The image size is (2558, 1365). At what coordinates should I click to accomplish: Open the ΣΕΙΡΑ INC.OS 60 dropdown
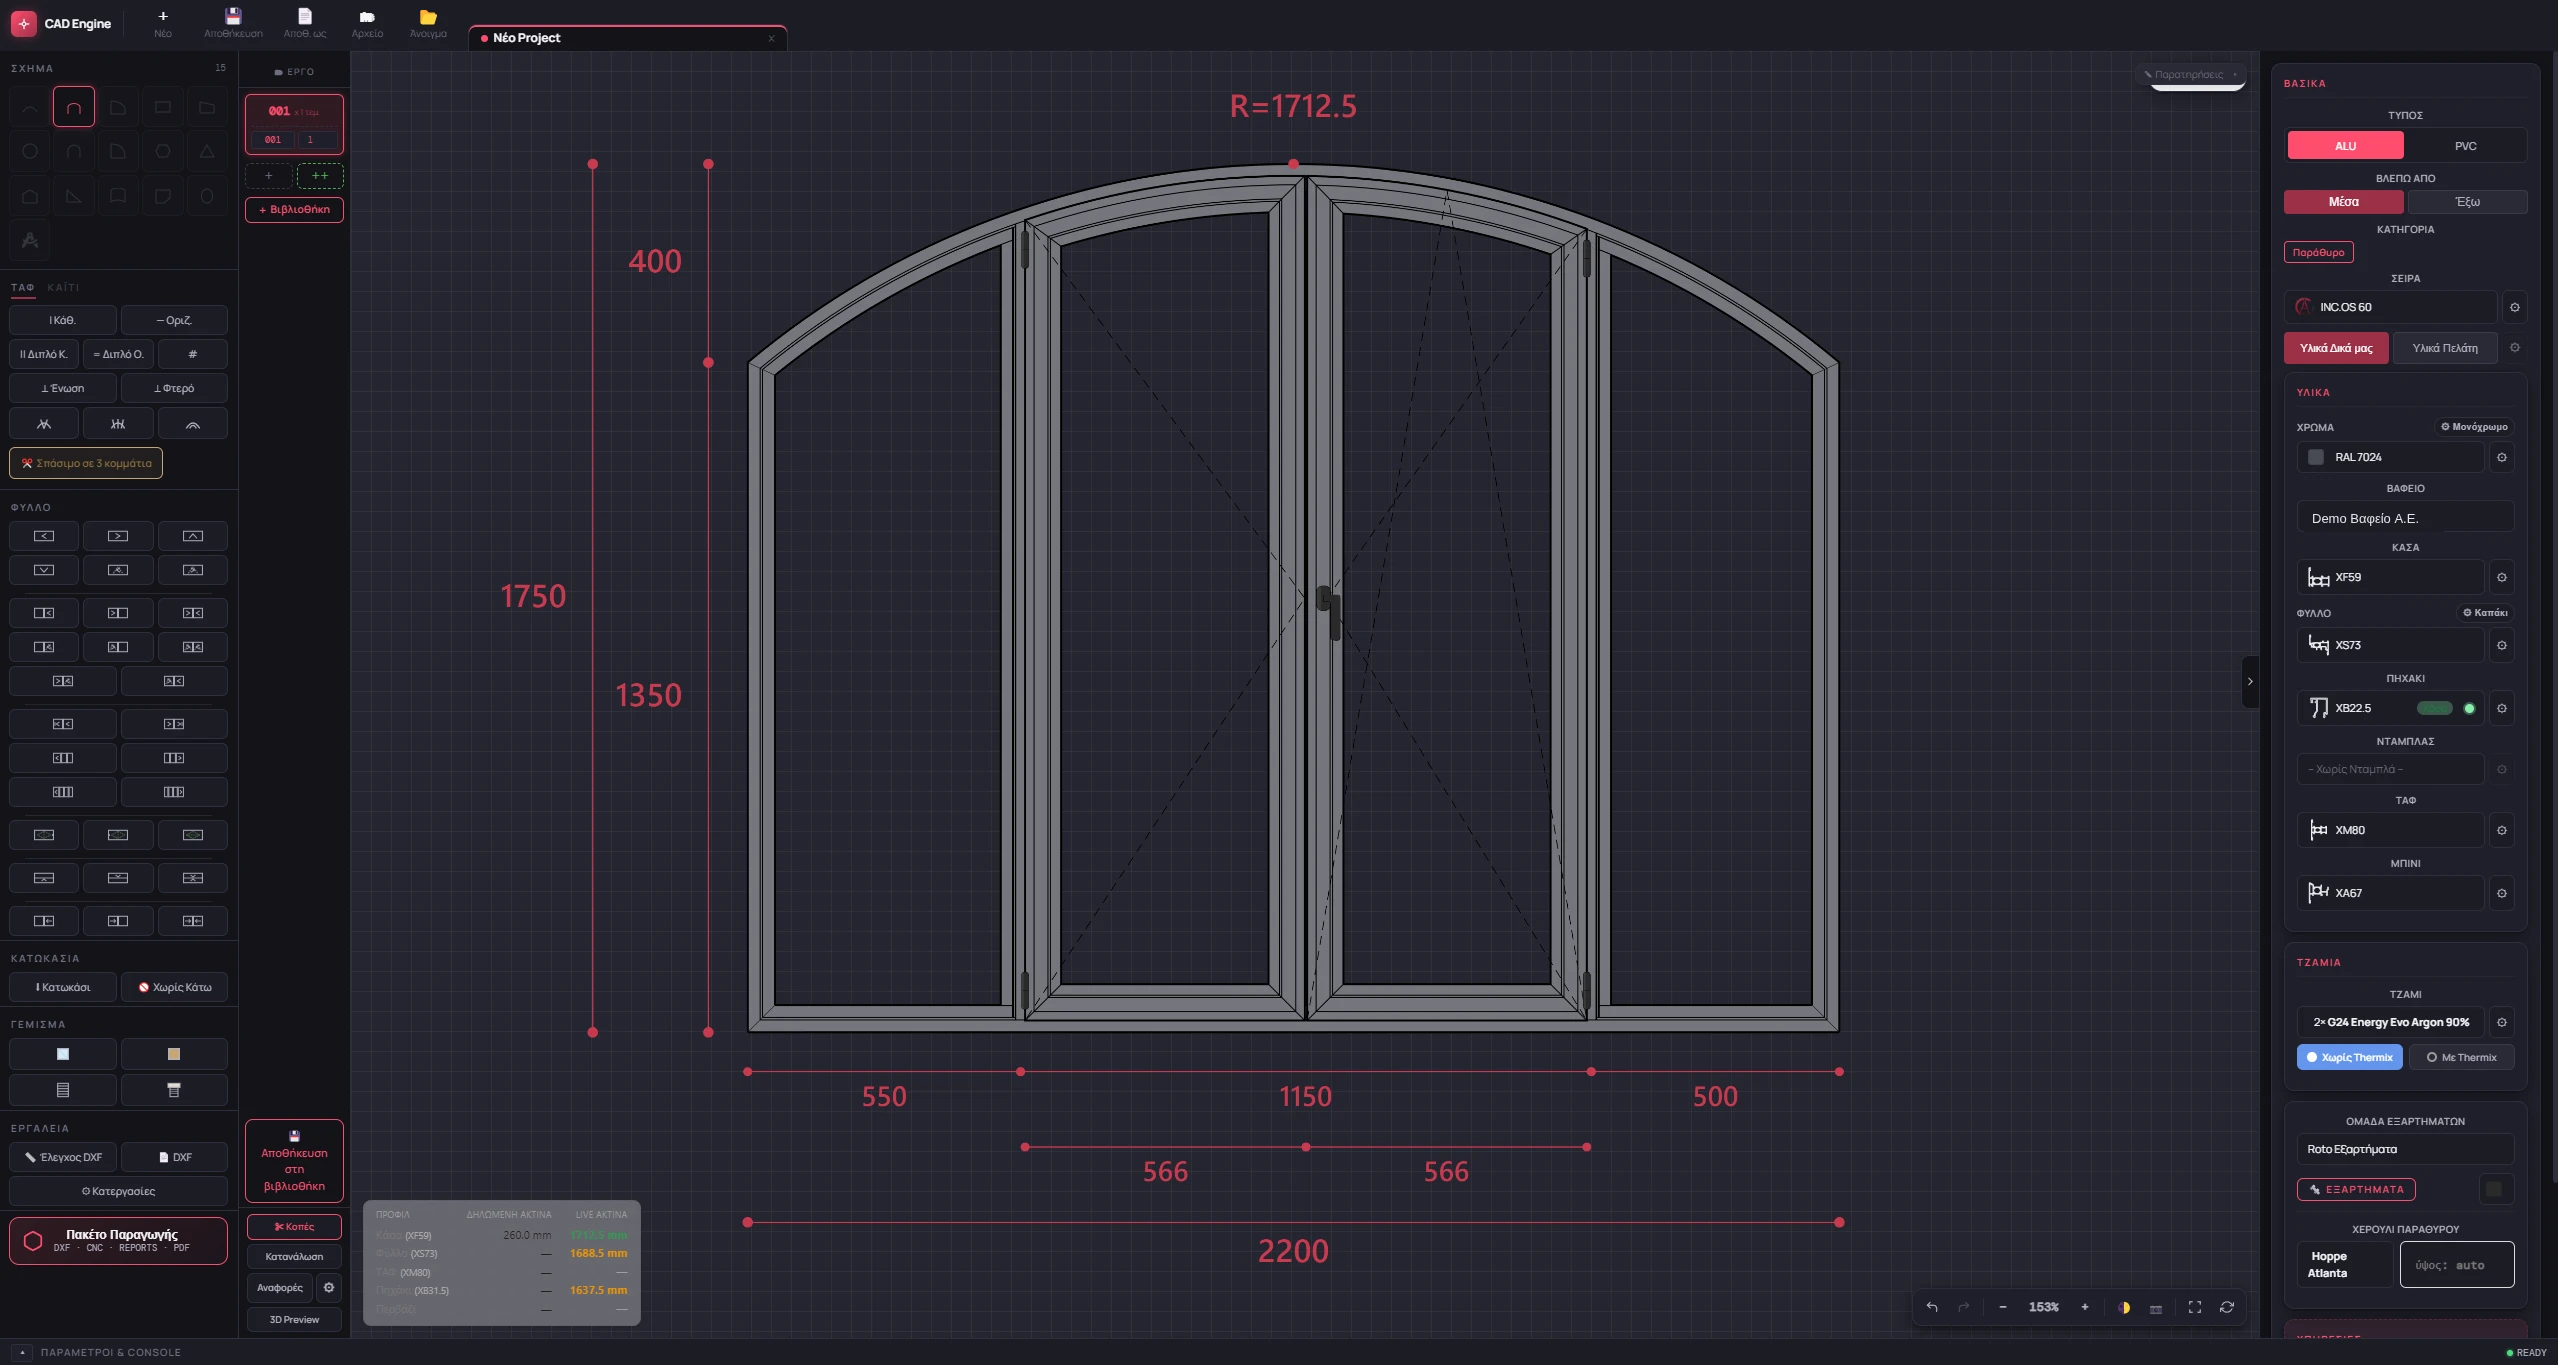coord(2390,307)
